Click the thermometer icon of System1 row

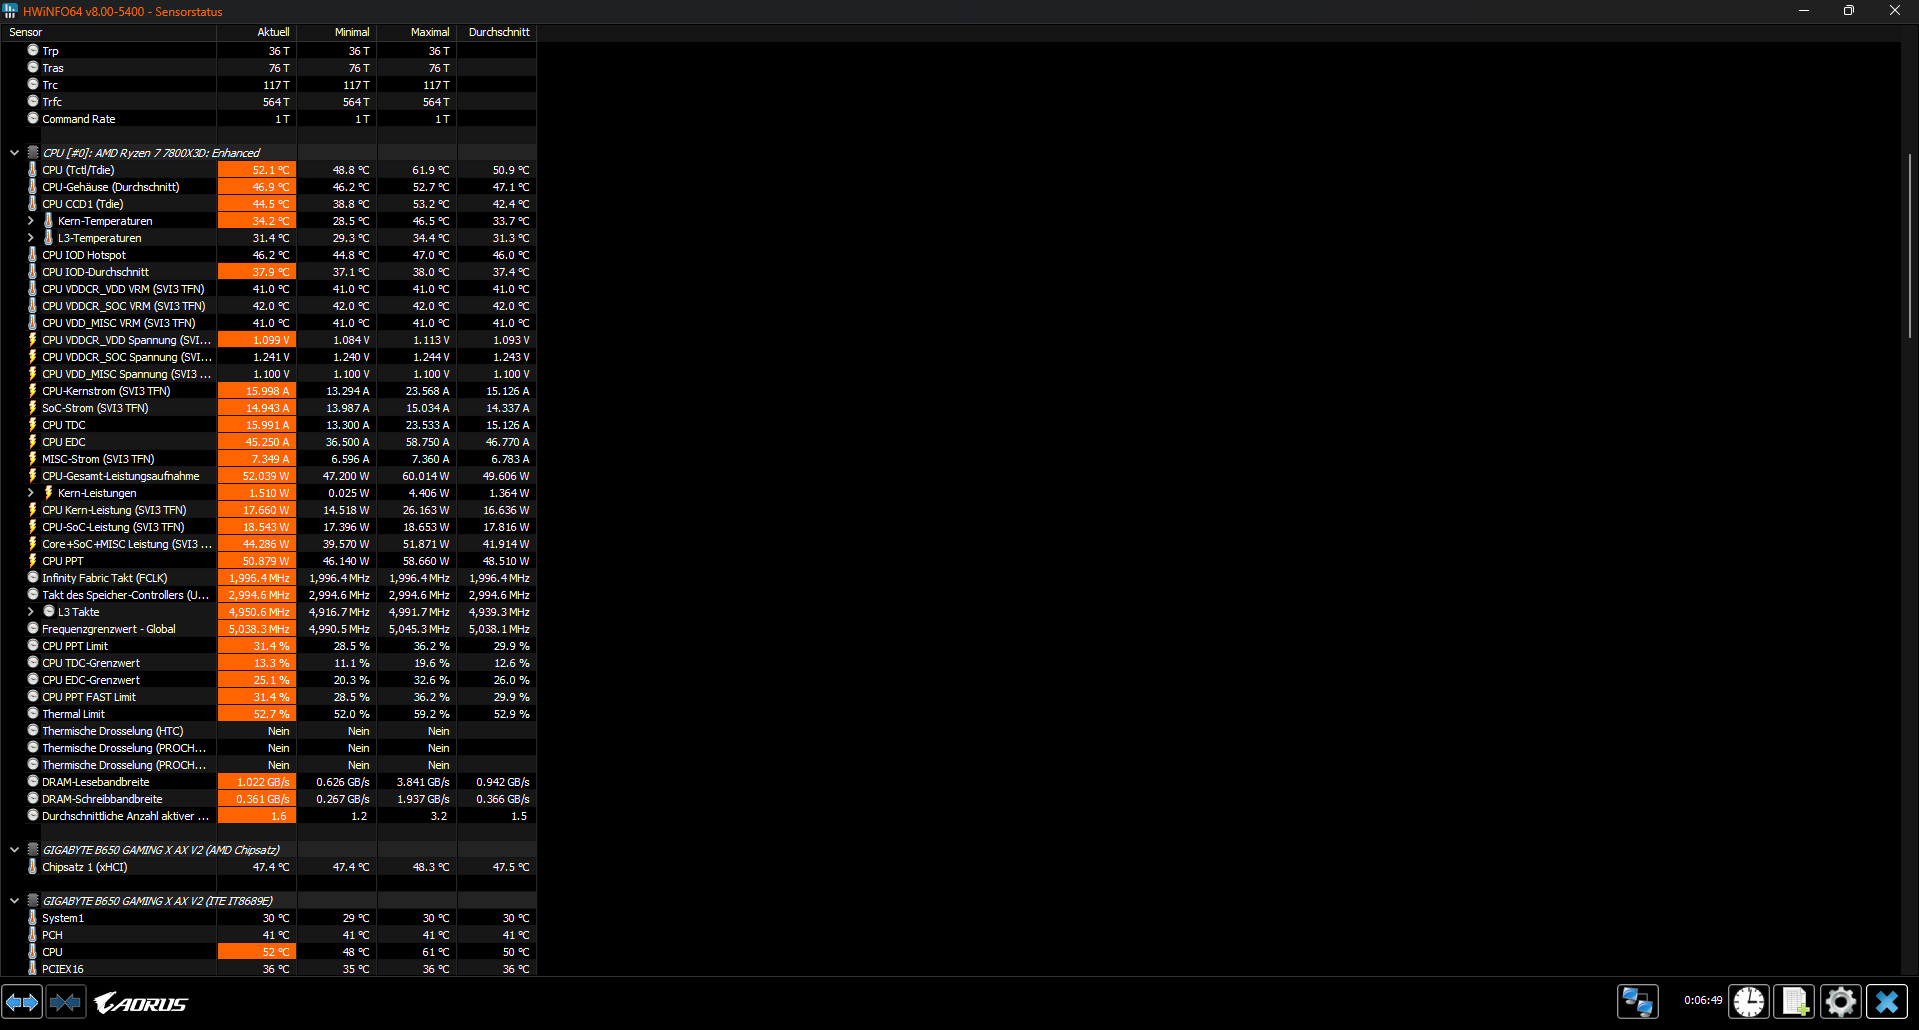click(x=33, y=918)
